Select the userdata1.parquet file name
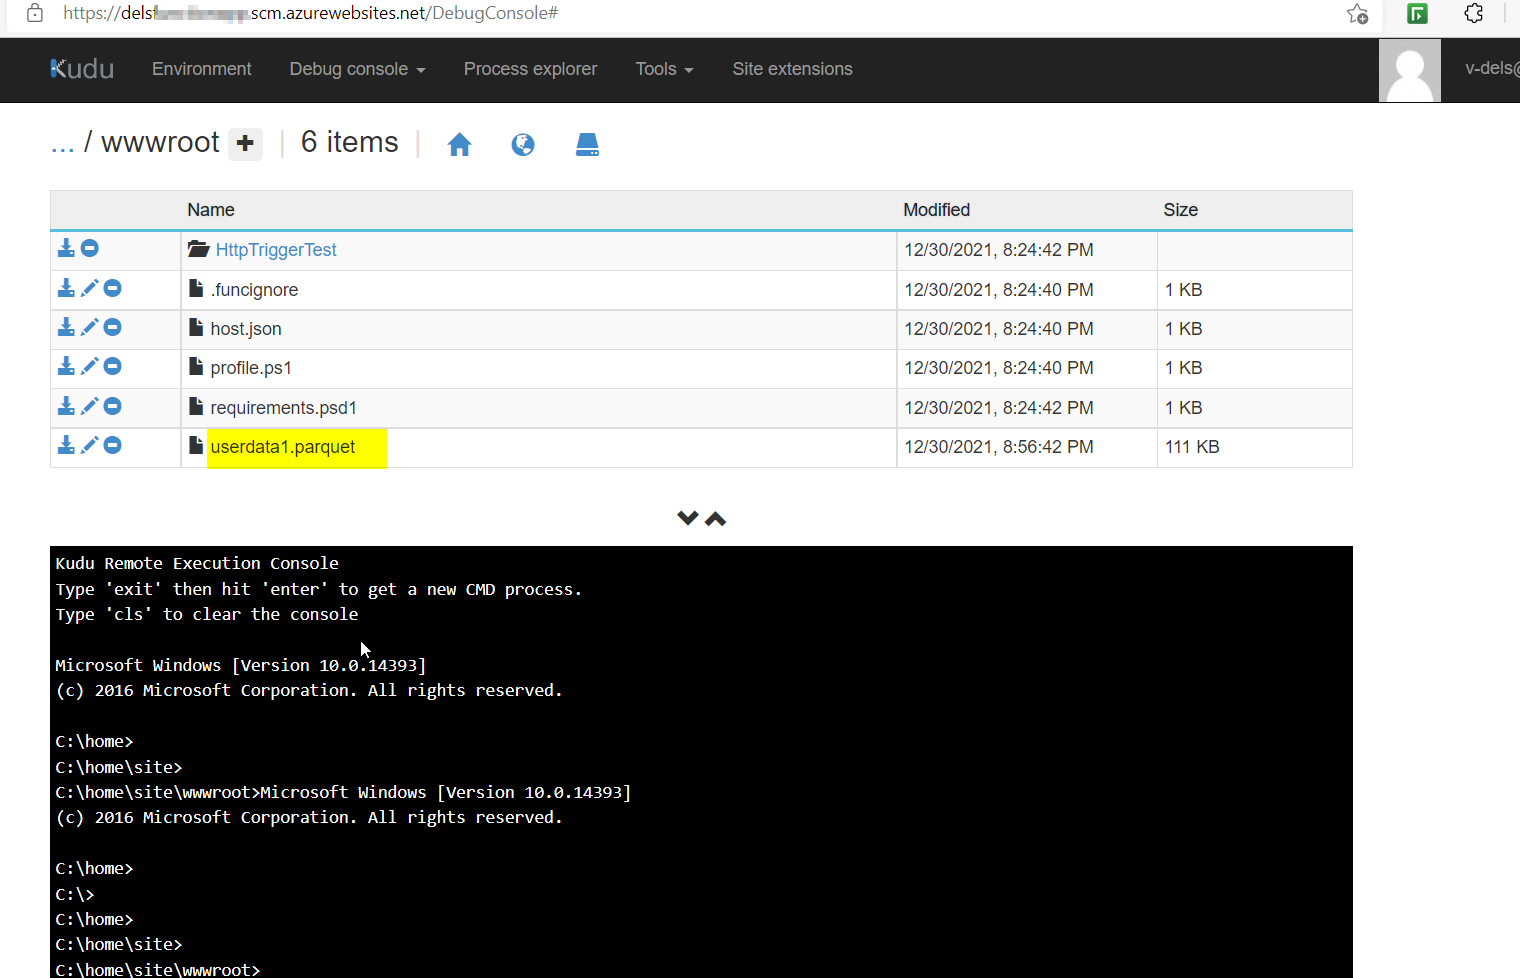Screen dimensions: 1520x978 click(x=283, y=447)
